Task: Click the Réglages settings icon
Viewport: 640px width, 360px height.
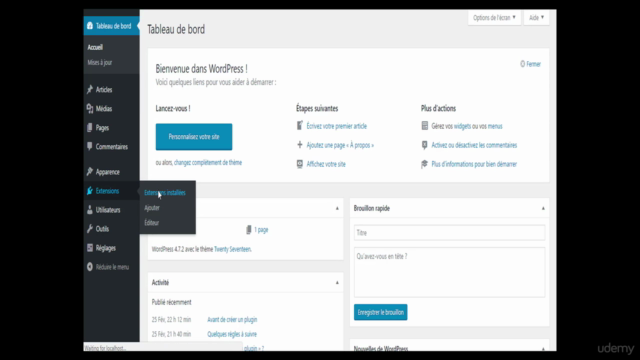Action: (x=90, y=248)
